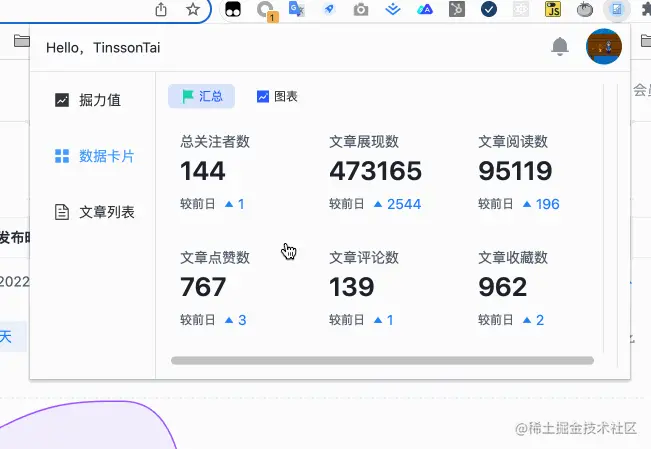The image size is (651, 449).
Task: Open the dark gray square extension
Action: point(457,9)
